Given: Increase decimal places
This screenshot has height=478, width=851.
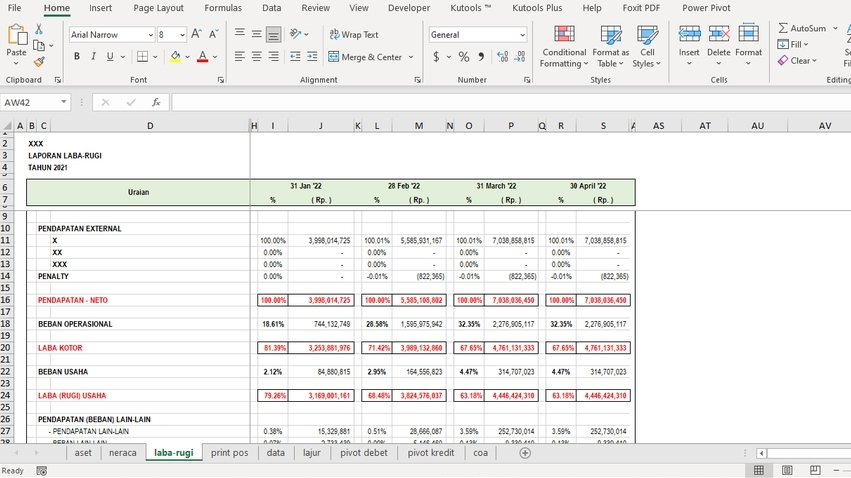Looking at the screenshot, I should 503,56.
